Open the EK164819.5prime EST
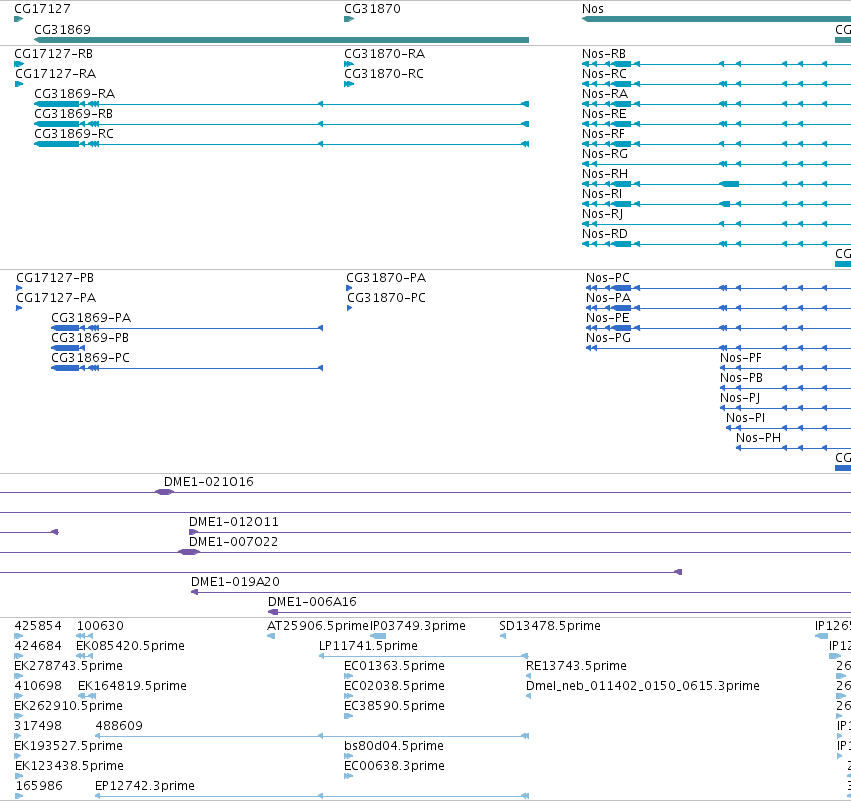The height and width of the screenshot is (801, 851). [x=132, y=686]
